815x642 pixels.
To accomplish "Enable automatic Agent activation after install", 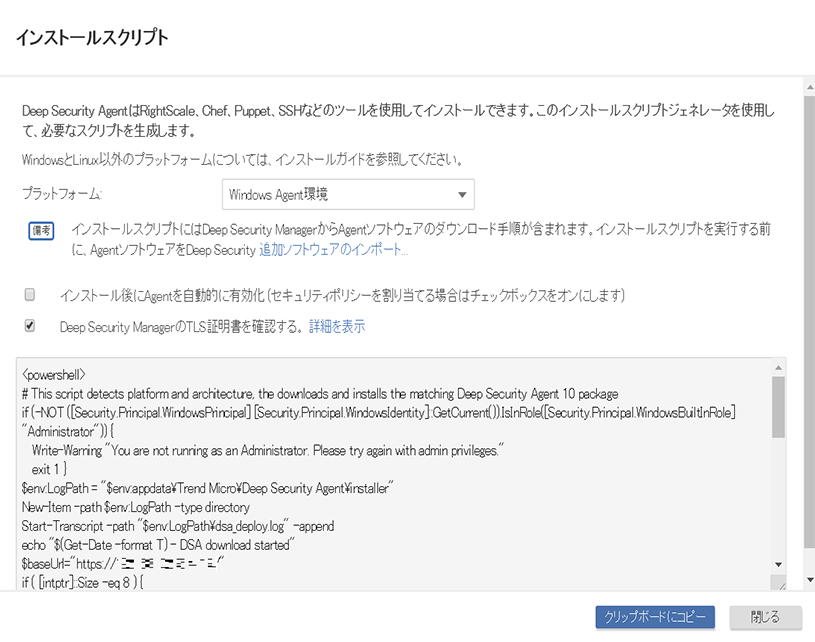I will click(30, 295).
